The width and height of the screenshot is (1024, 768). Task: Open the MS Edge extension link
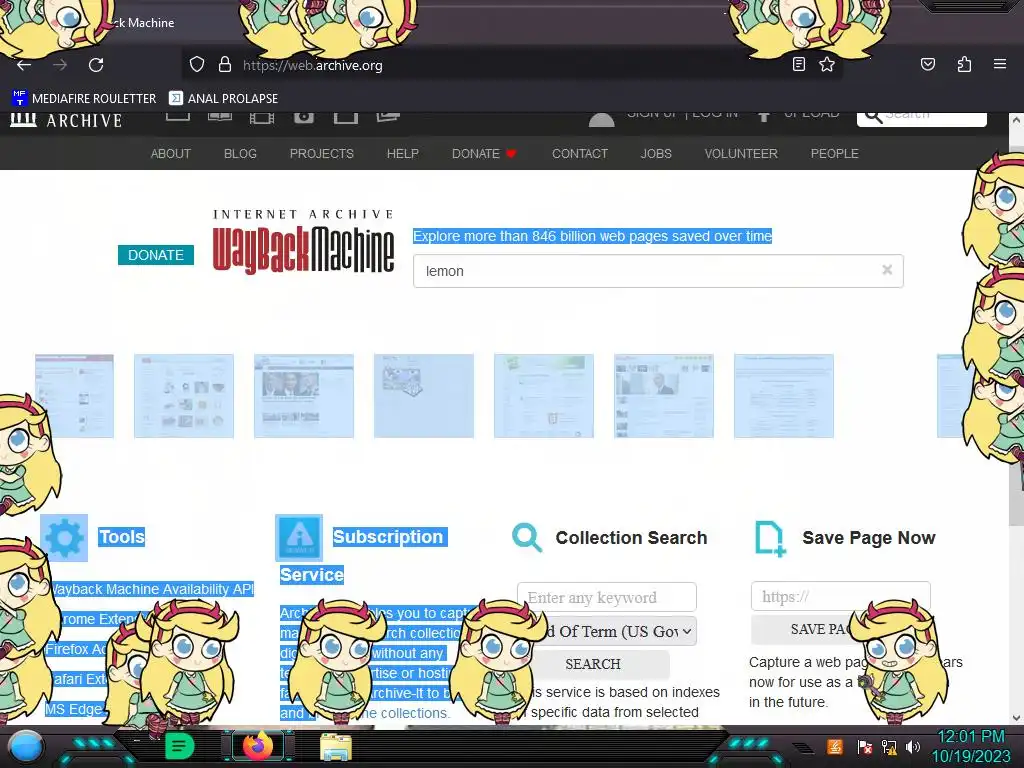(74, 709)
